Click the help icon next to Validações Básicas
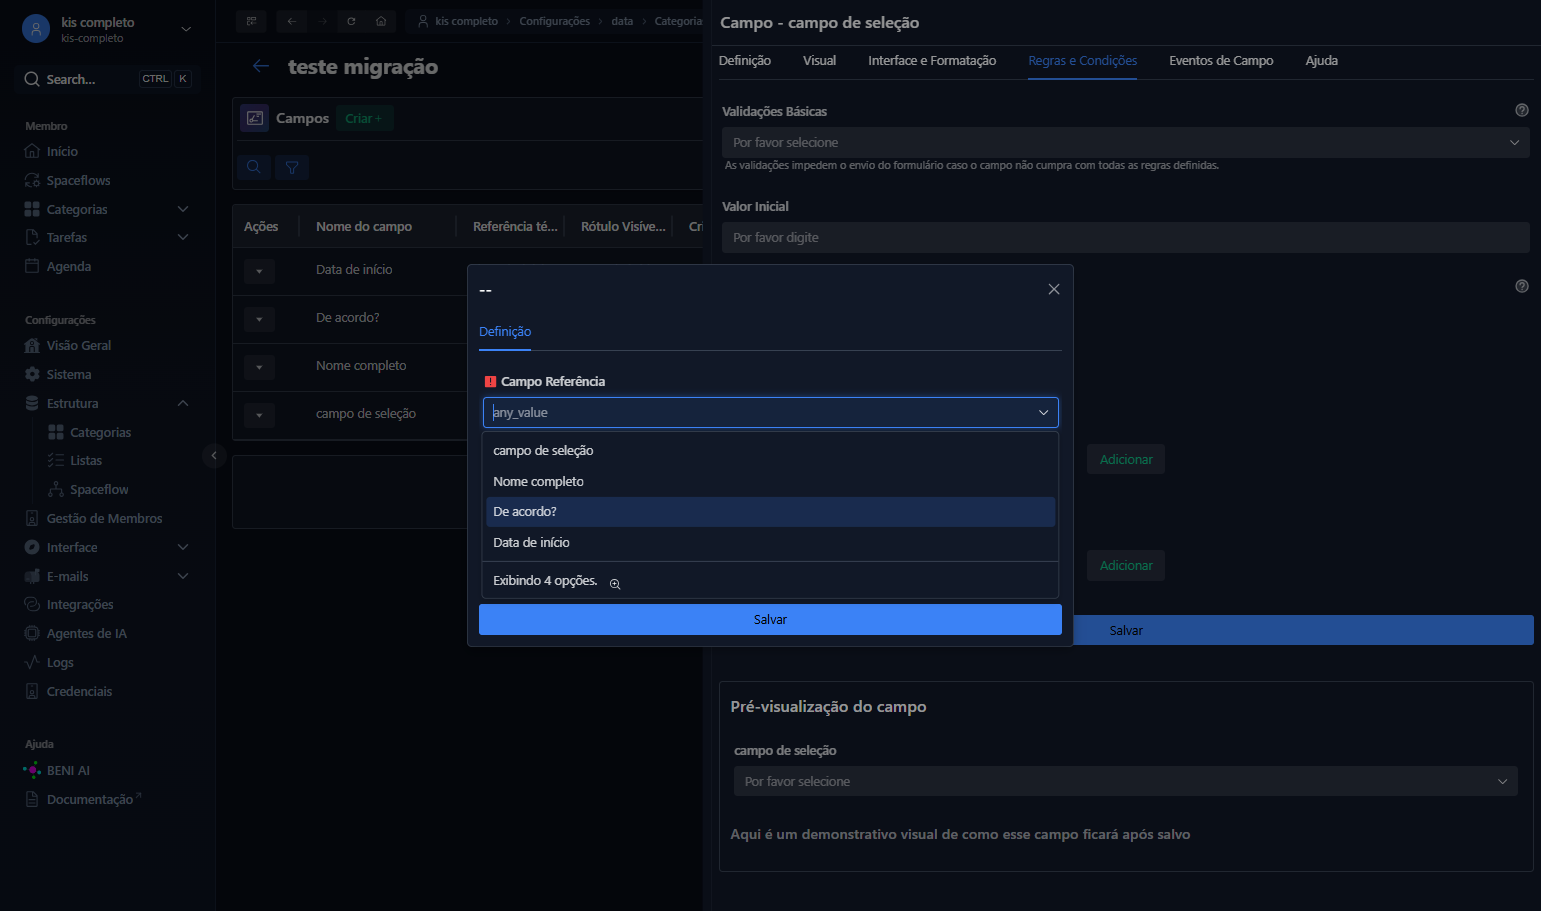Image resolution: width=1541 pixels, height=911 pixels. [x=1522, y=110]
